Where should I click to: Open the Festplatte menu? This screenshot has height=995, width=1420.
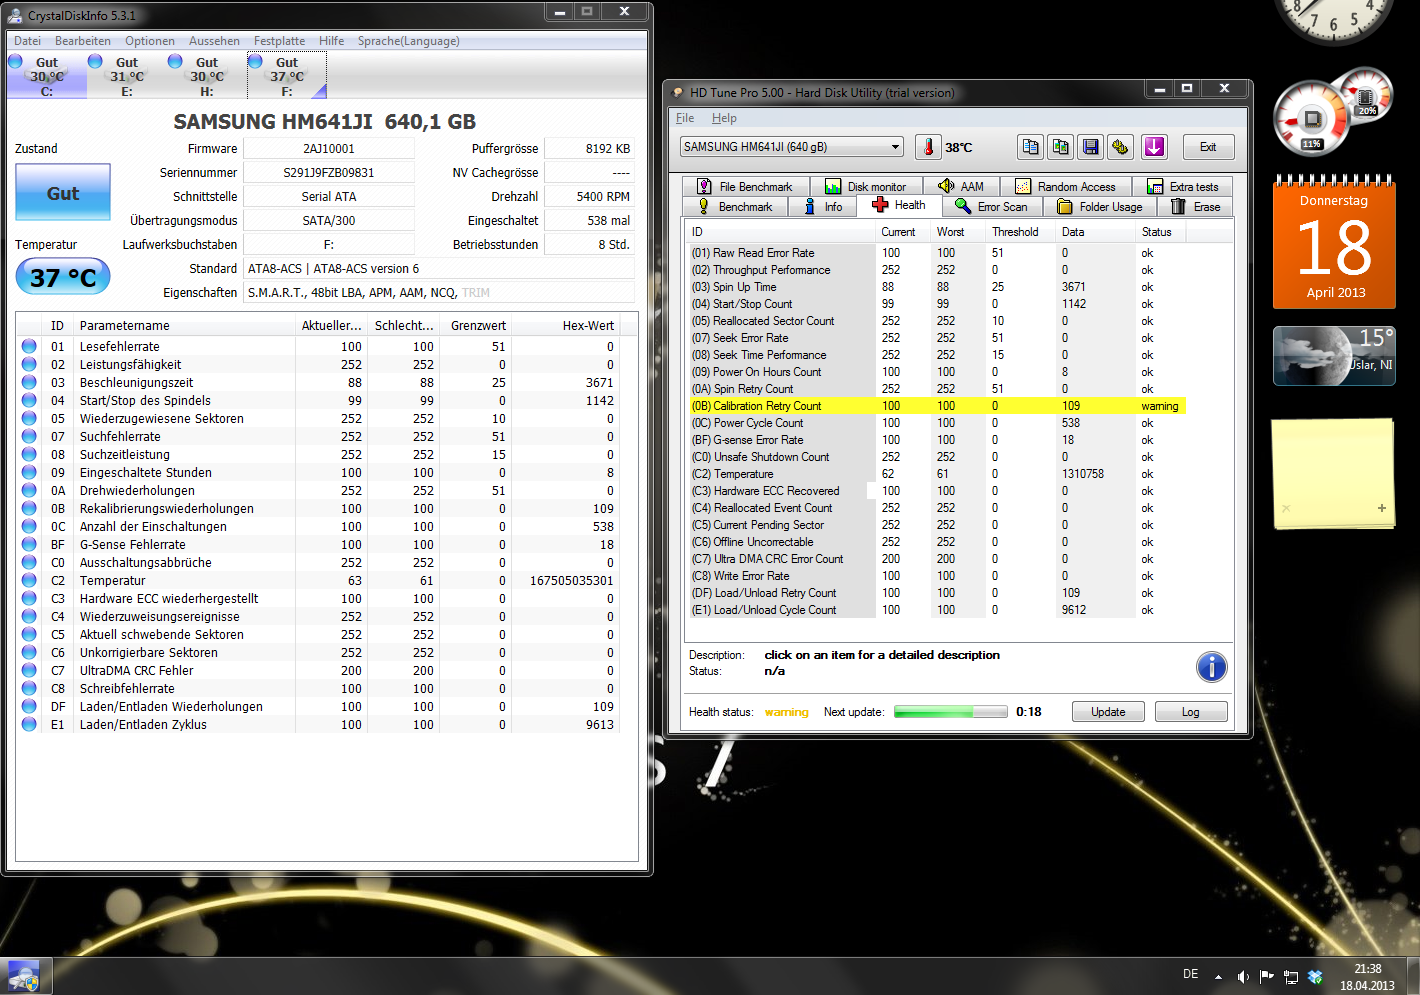tap(279, 41)
